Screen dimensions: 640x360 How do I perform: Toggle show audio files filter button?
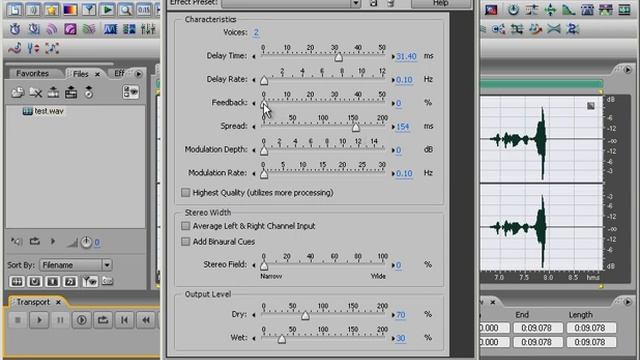(17, 281)
